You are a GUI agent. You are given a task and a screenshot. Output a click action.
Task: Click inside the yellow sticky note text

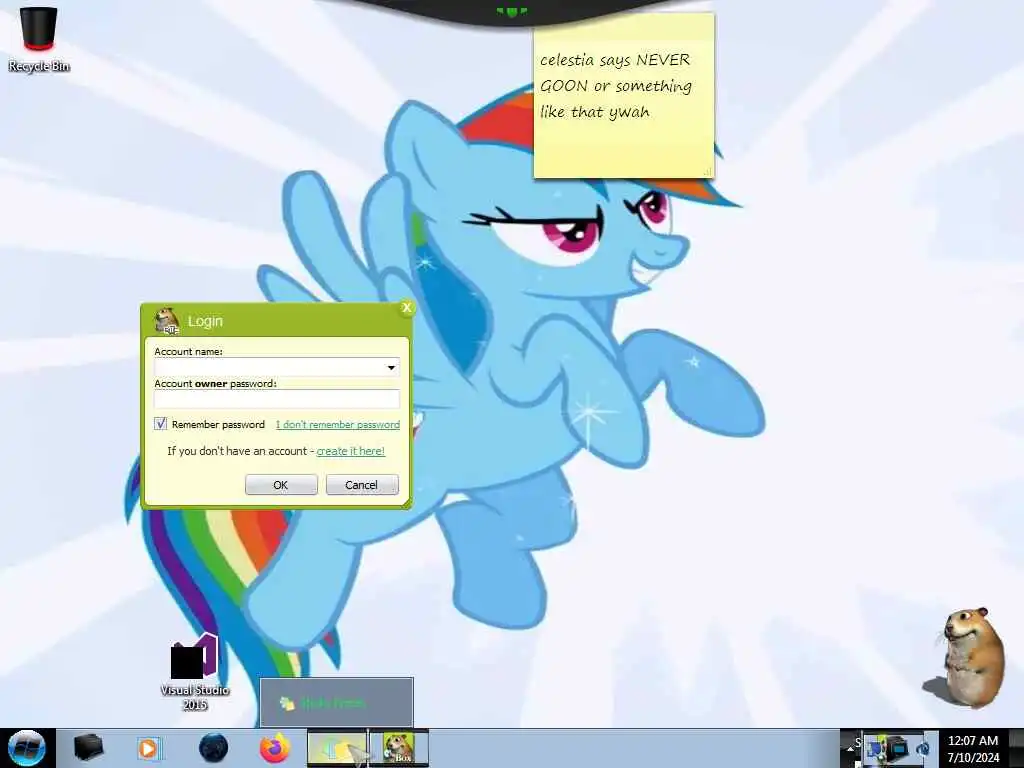615,86
